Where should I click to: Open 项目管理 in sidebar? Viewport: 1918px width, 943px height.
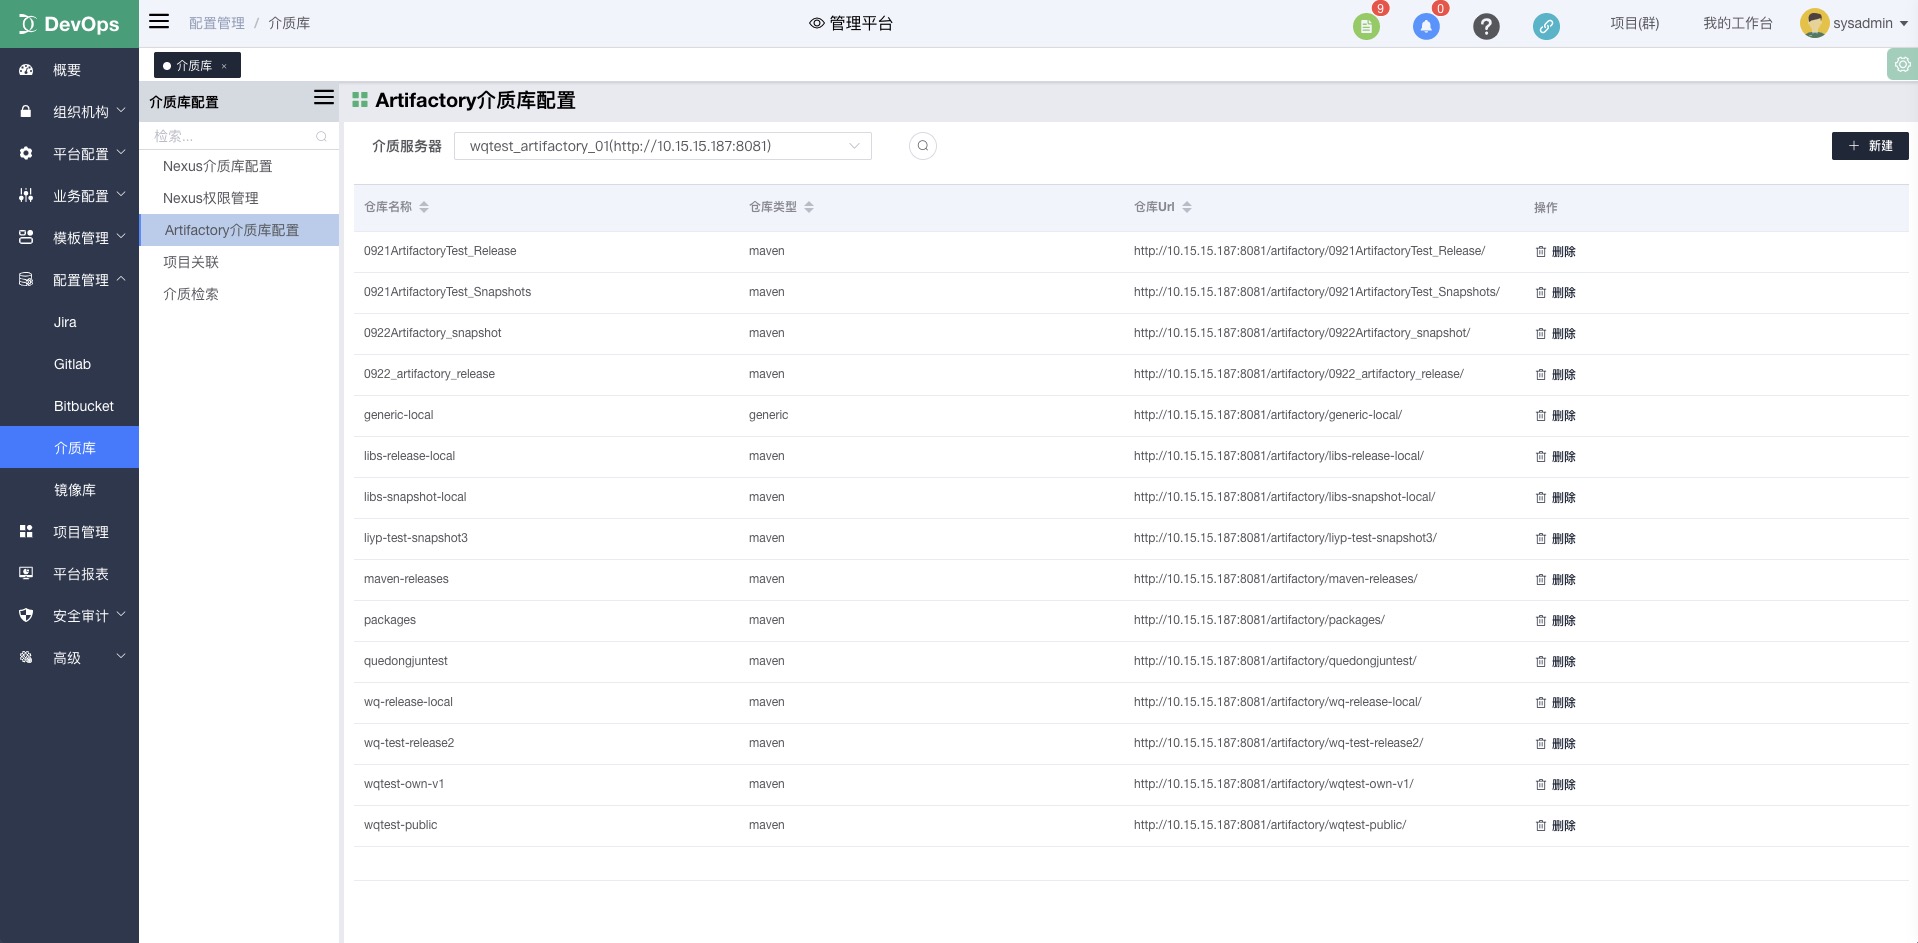69,532
